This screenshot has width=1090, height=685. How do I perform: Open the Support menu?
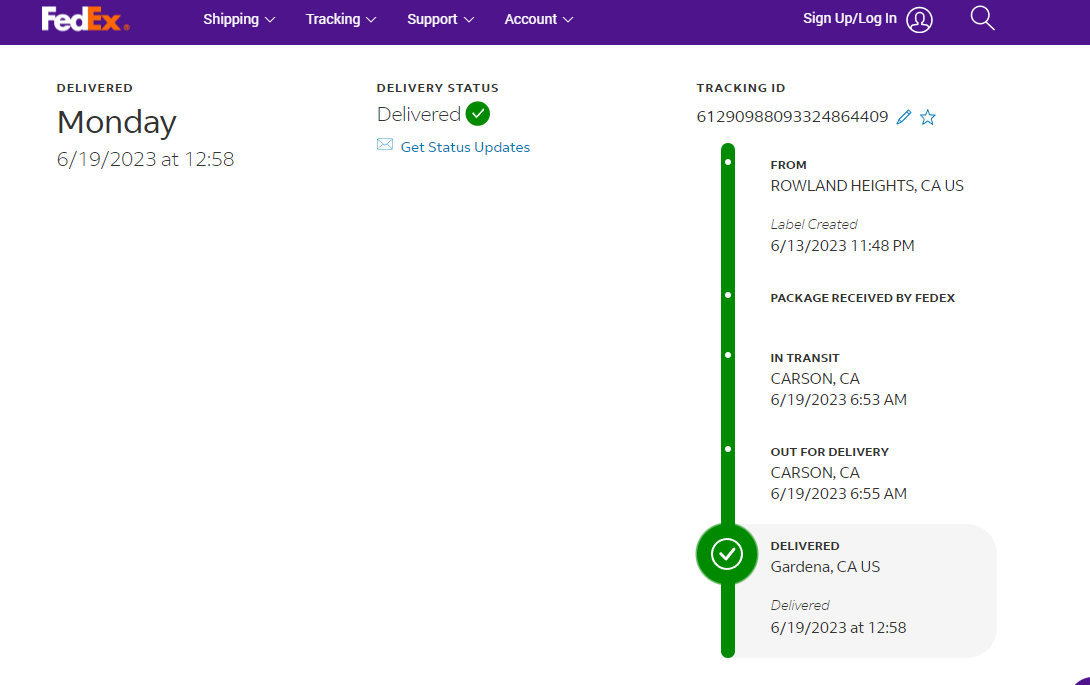pyautogui.click(x=440, y=19)
